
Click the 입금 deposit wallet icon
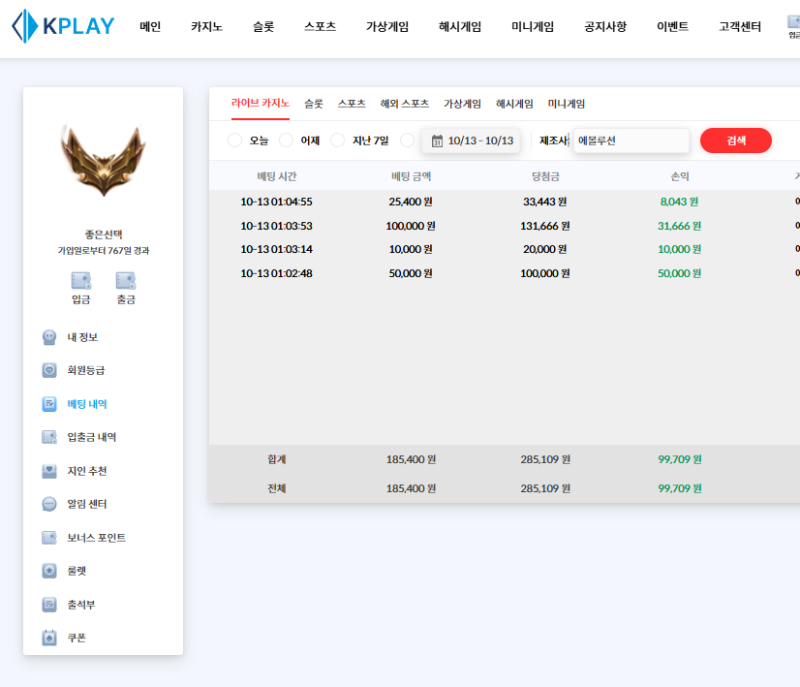pyautogui.click(x=81, y=281)
